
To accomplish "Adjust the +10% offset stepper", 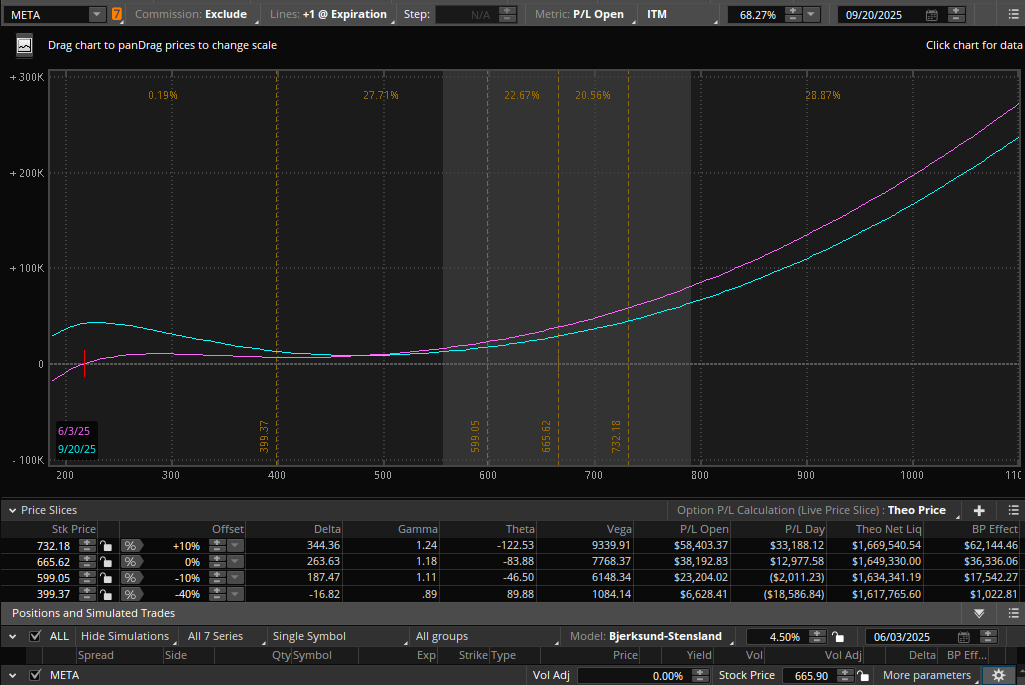I will tap(216, 545).
